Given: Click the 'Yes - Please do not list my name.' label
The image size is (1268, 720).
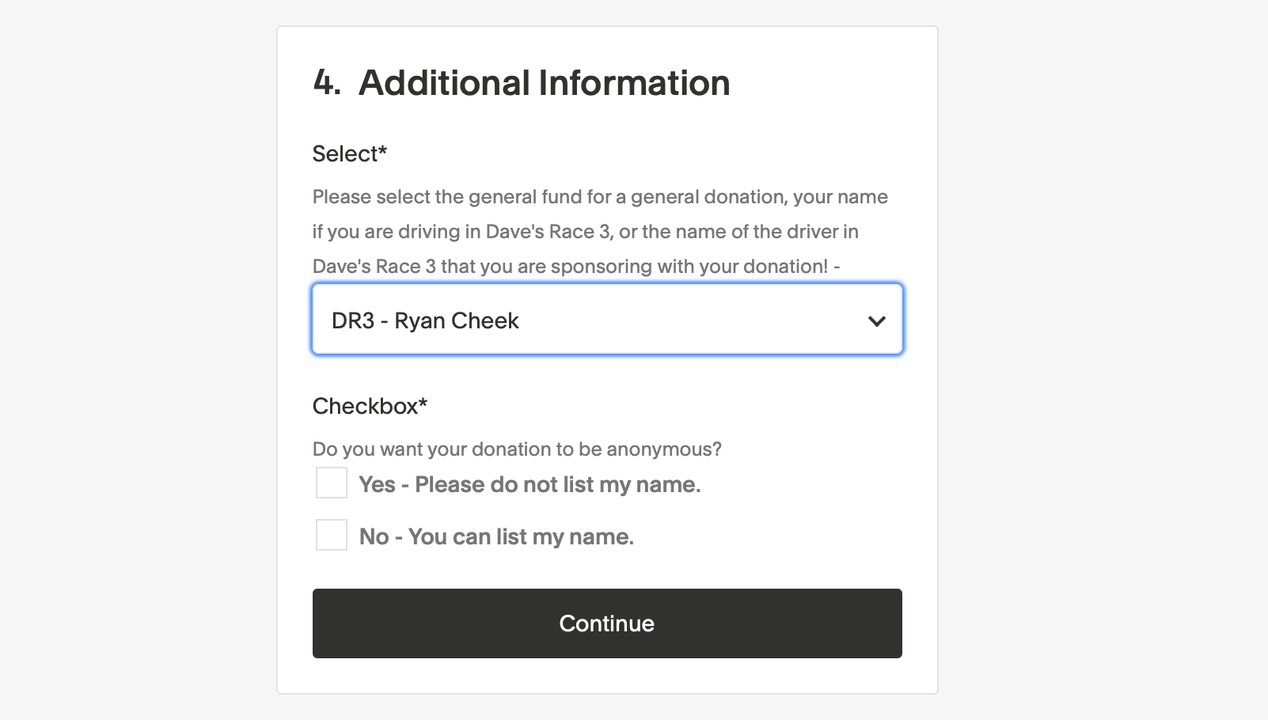Looking at the screenshot, I should [529, 485].
